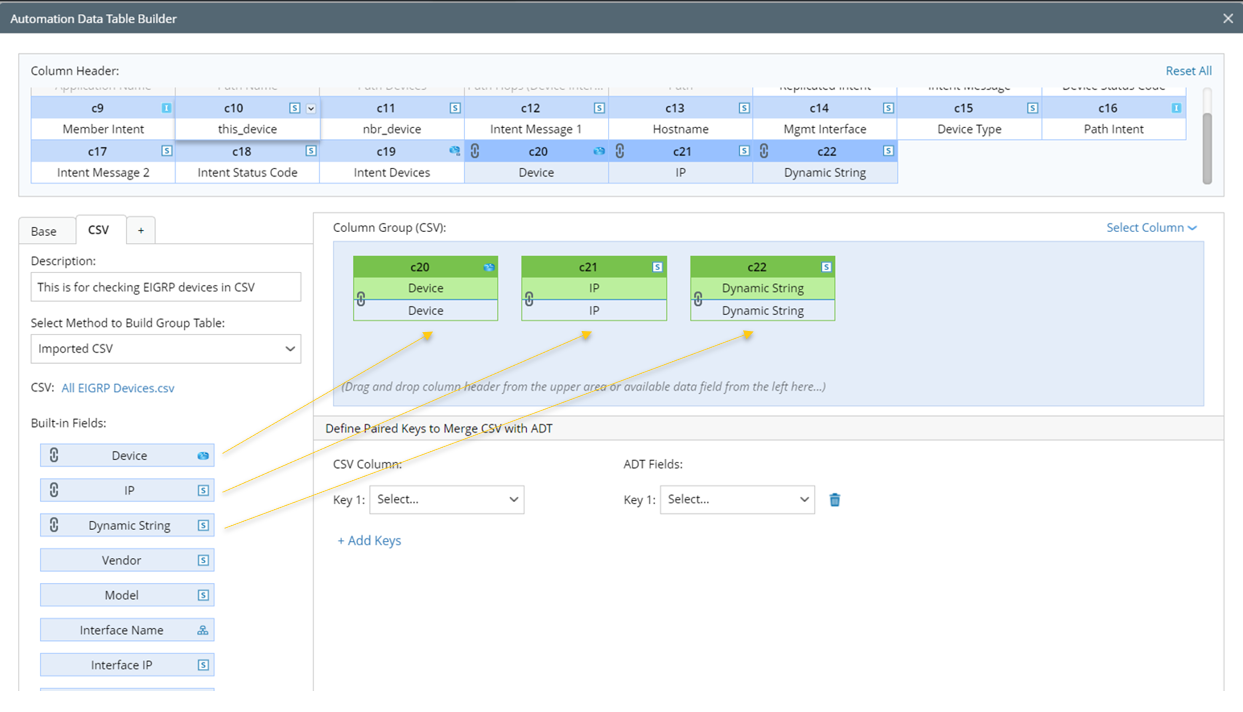Image resolution: width=1243 pixels, height=712 pixels.
Task: Click the interface icon on Interface Name field
Action: (203, 630)
